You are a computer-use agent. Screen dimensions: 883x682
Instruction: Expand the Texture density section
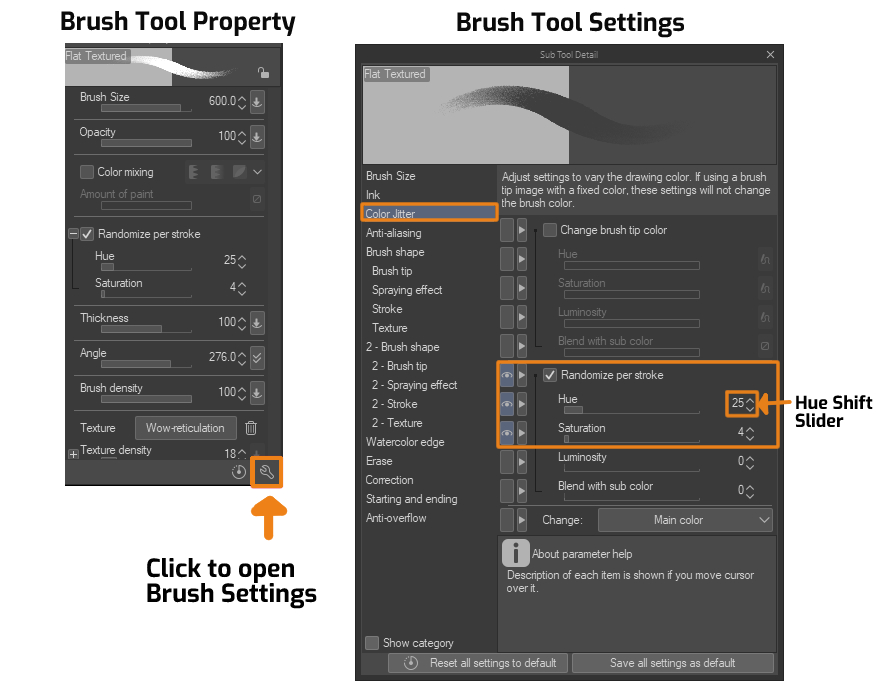coord(73,454)
